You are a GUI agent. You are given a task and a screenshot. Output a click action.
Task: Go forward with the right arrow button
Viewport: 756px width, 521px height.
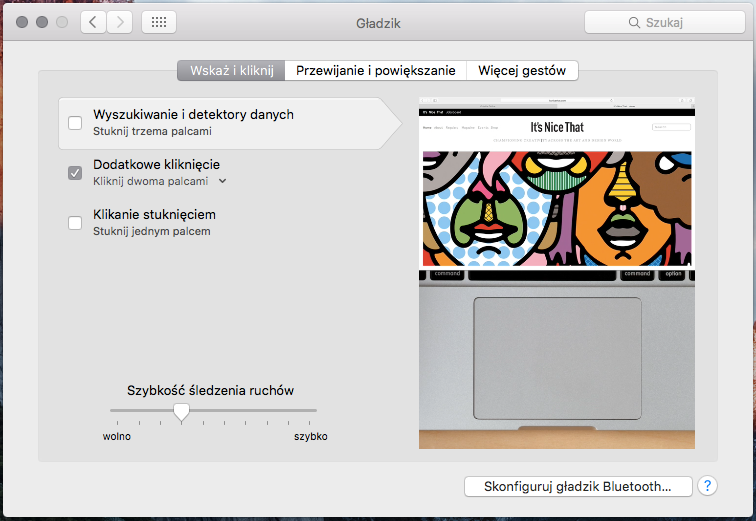(x=120, y=22)
